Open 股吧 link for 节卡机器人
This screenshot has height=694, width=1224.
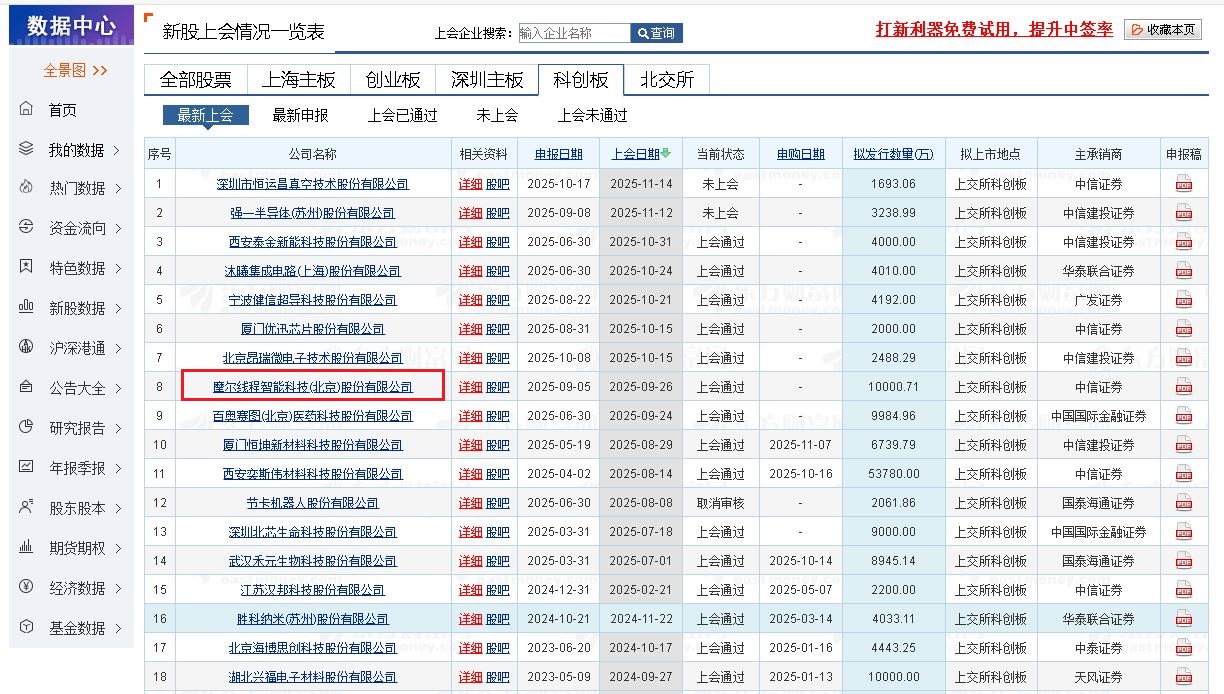(x=497, y=503)
